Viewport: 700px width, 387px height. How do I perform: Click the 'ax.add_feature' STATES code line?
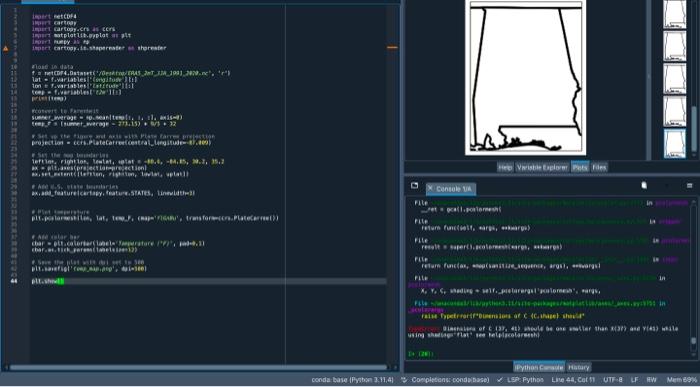click(113, 193)
